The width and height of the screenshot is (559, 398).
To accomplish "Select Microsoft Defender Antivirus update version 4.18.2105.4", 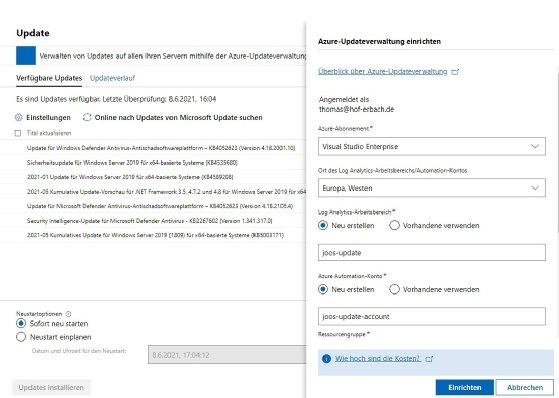I will point(153,206).
